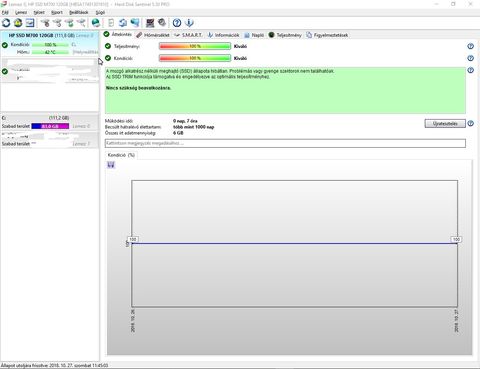Click the green status description text box
This screenshot has height=369, width=480.
(x=285, y=90)
